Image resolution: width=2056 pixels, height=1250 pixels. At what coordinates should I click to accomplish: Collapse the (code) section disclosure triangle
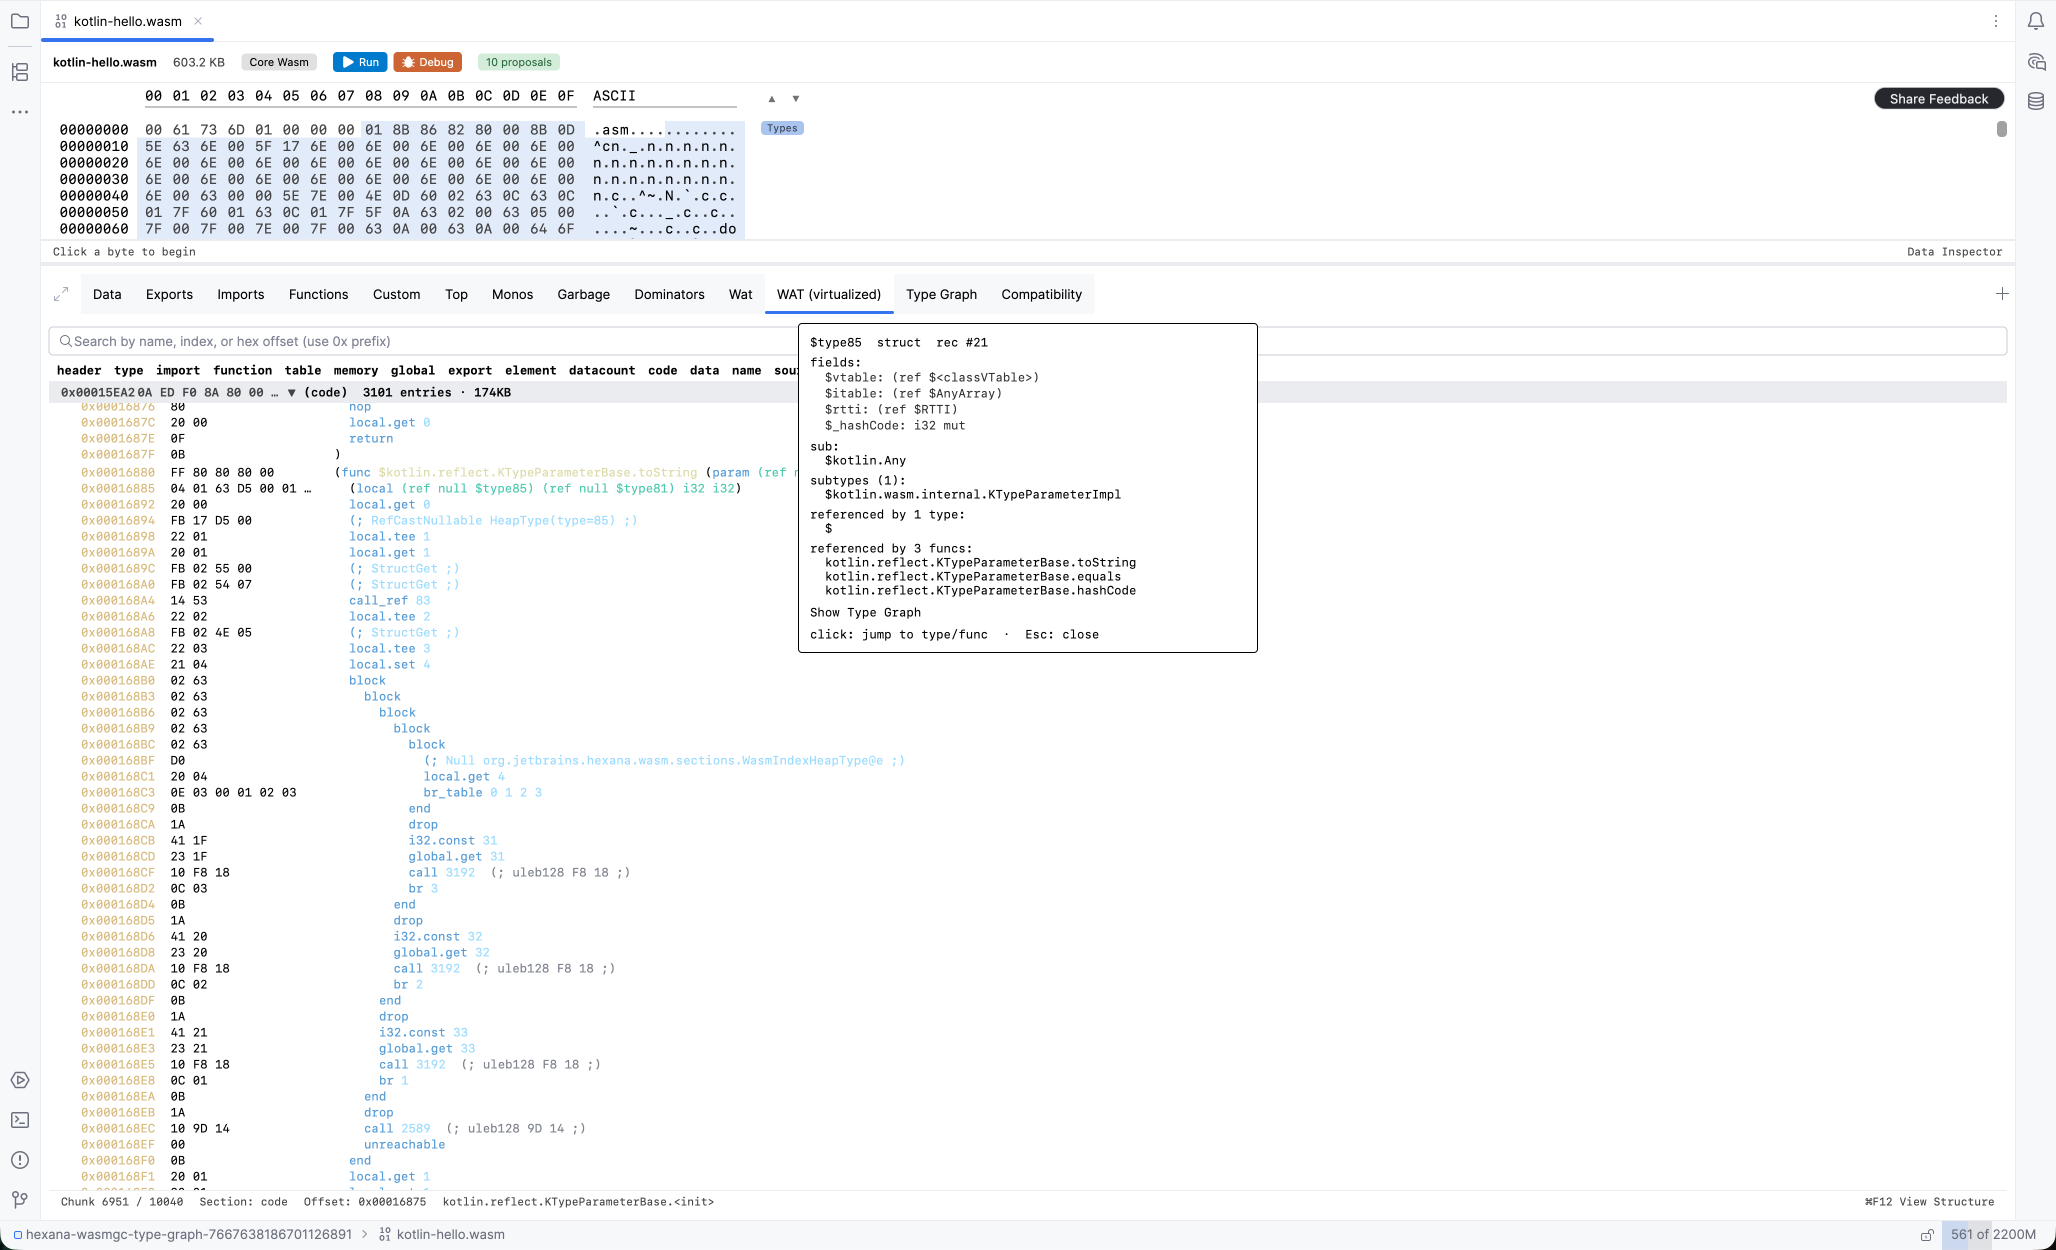tap(291, 393)
